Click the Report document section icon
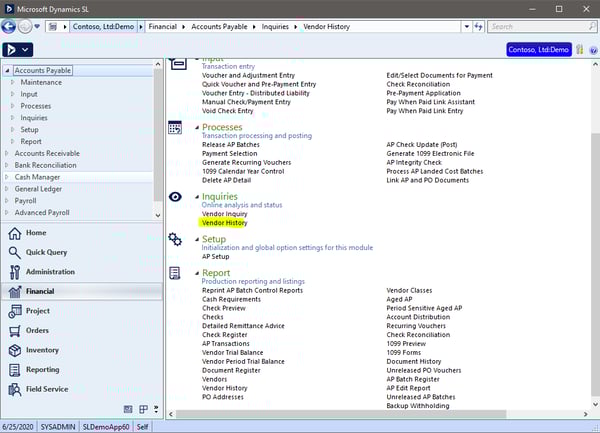 pyautogui.click(x=175, y=273)
